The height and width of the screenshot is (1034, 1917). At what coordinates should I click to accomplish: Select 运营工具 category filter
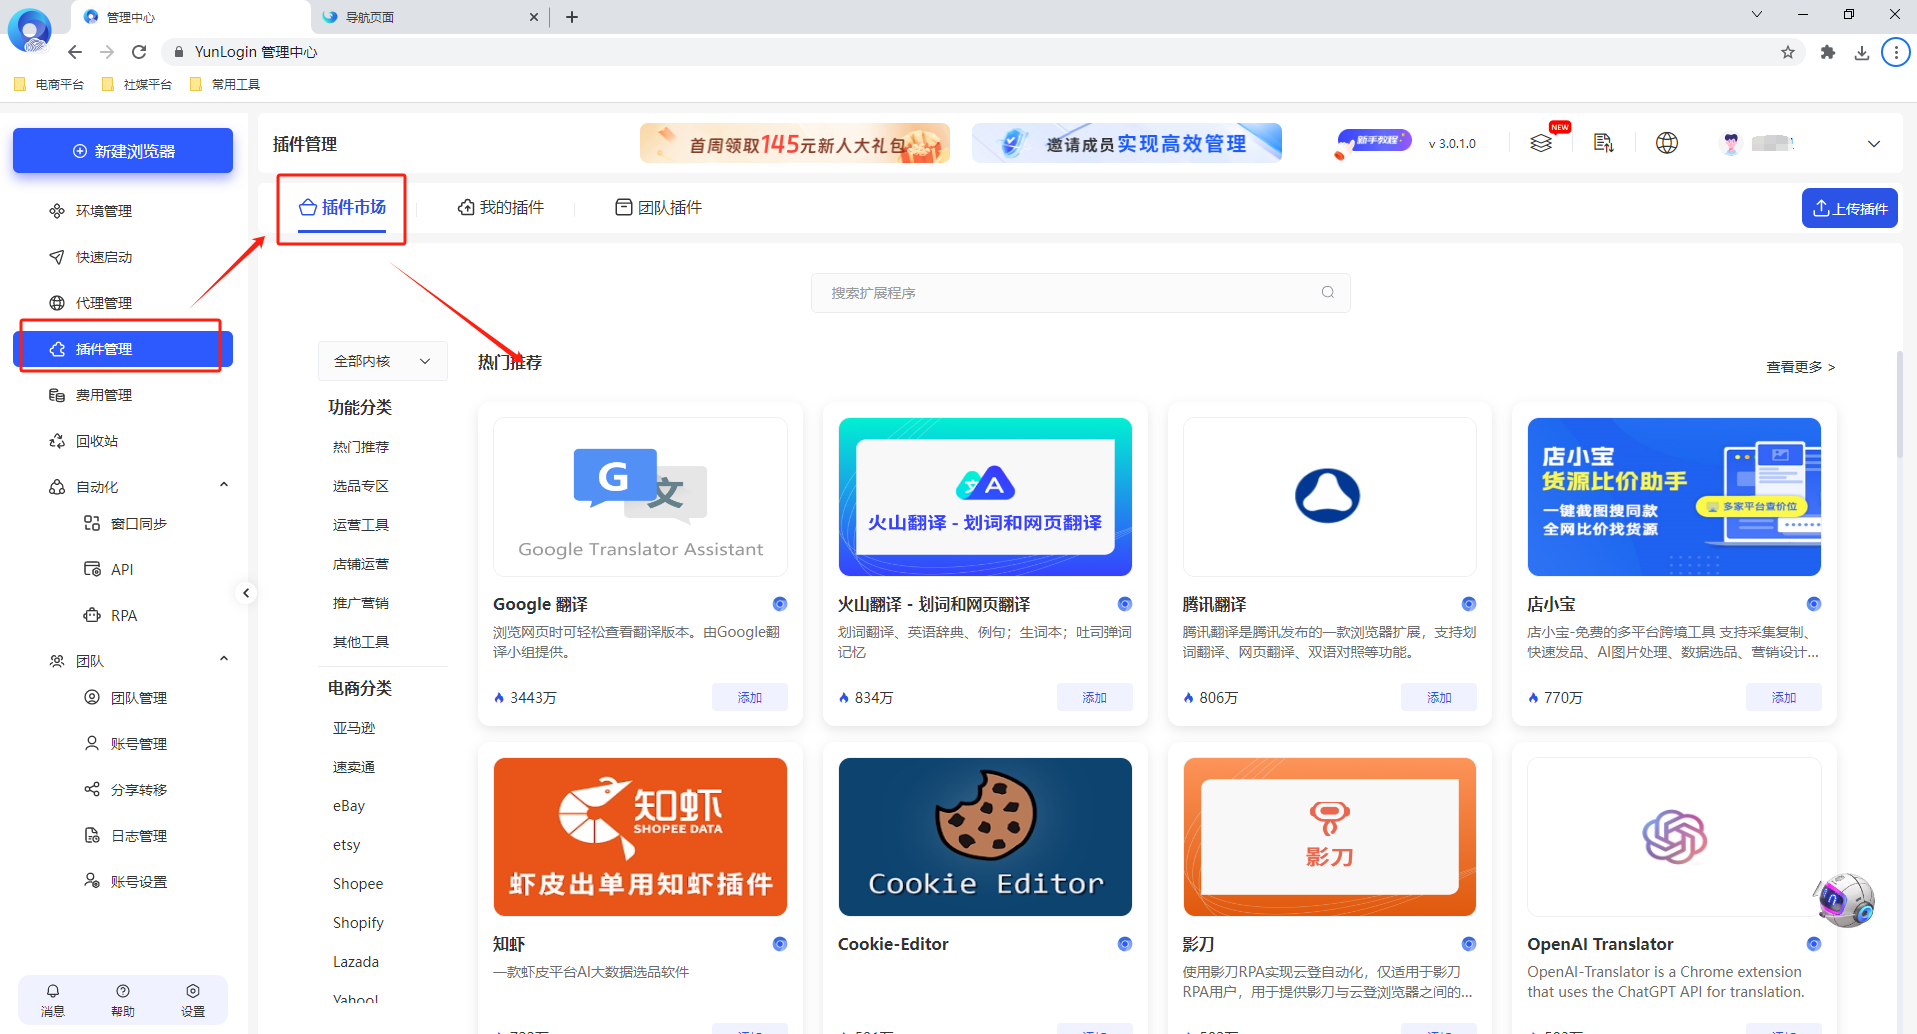point(361,525)
